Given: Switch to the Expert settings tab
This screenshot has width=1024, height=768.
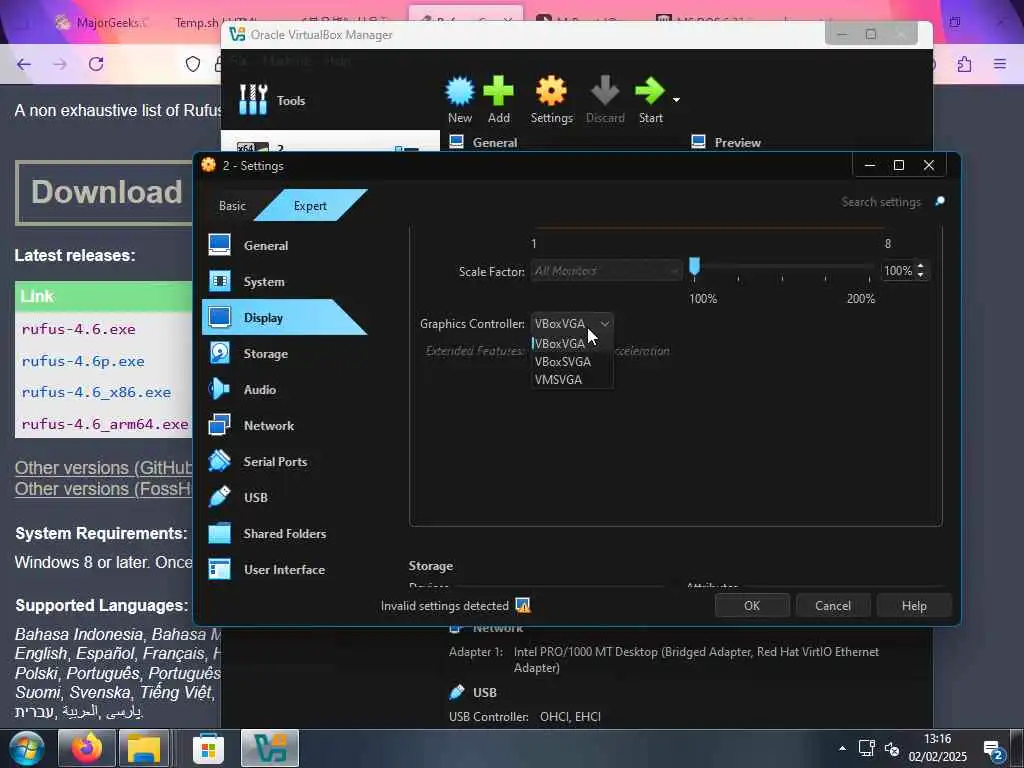Looking at the screenshot, I should pos(310,205).
